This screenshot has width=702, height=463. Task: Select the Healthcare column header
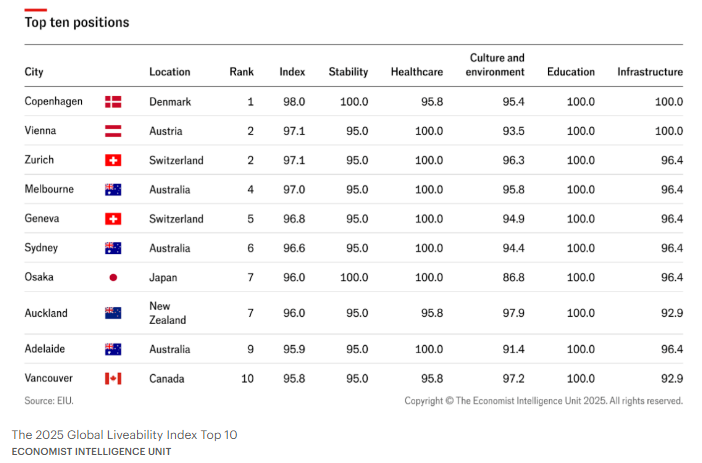pos(416,72)
